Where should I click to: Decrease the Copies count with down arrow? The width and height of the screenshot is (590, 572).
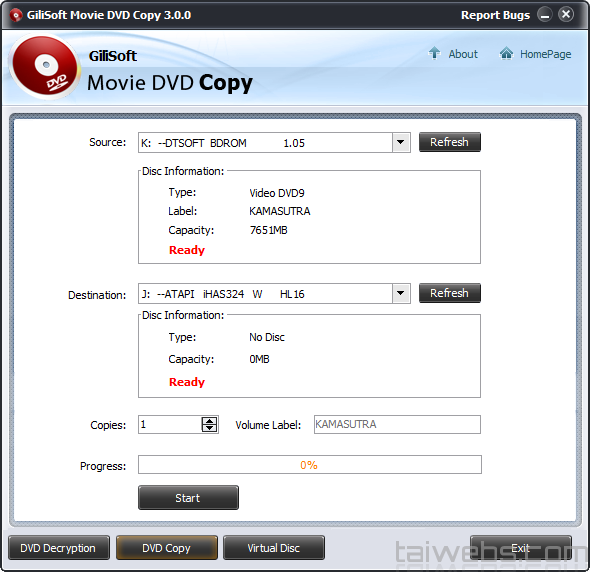coord(210,428)
